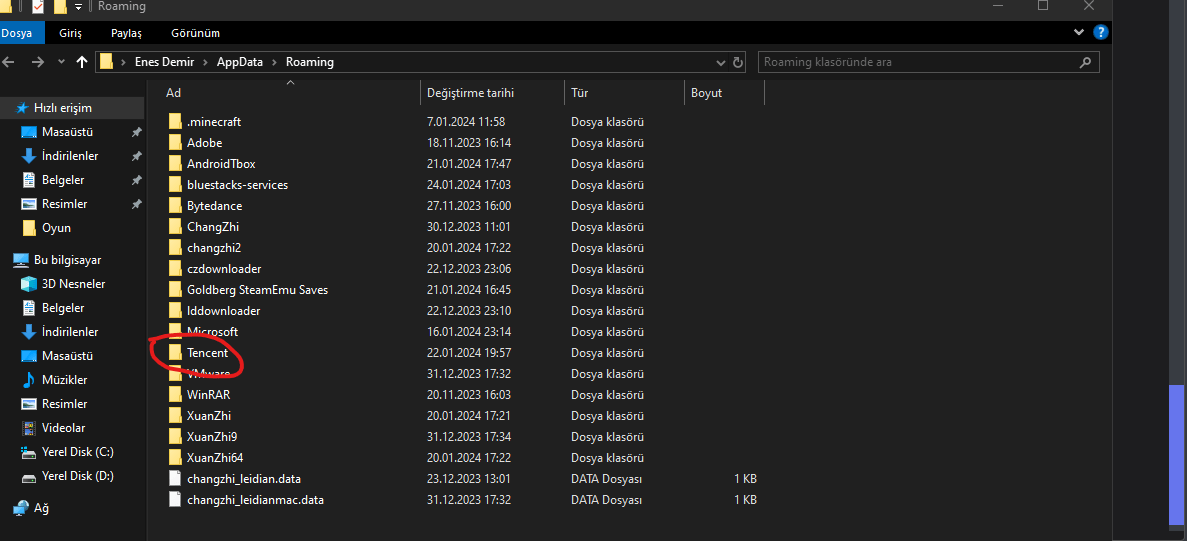Screen dimensions: 1187x541
Task: Click date 7.01.2024 11:58 cell
Action: (466, 121)
